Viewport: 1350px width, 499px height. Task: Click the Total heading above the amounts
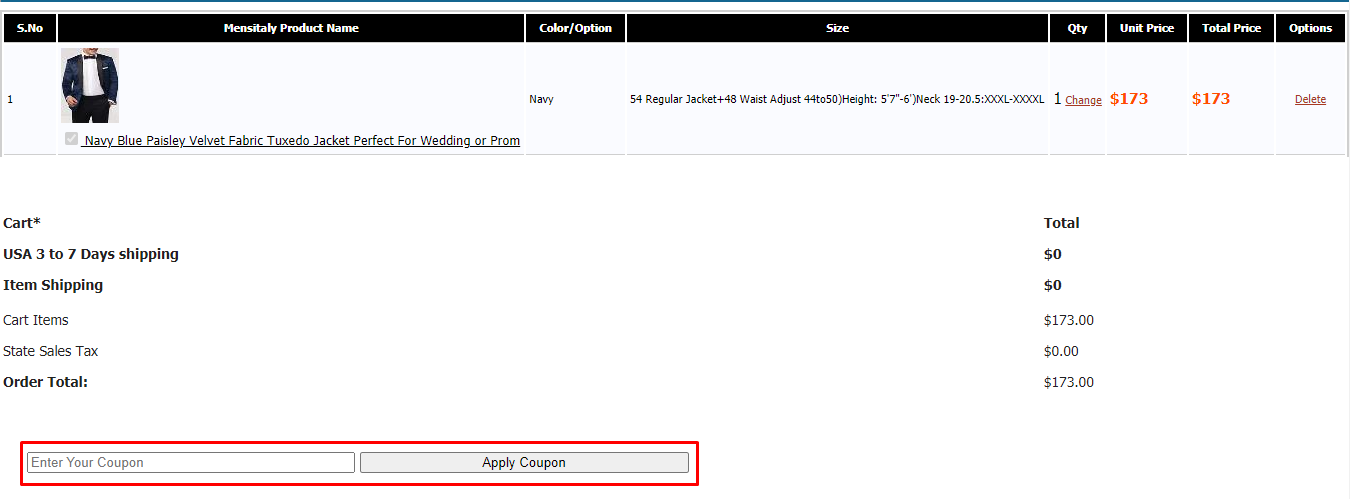(x=1062, y=223)
